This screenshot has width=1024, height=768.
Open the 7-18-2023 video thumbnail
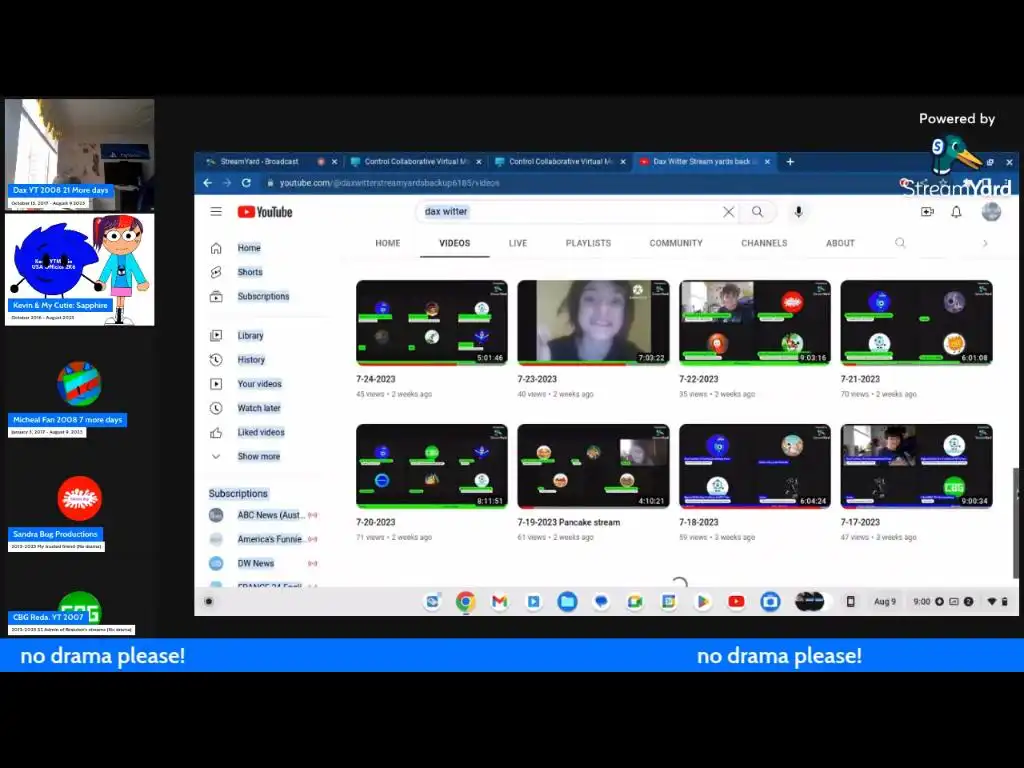click(x=755, y=466)
